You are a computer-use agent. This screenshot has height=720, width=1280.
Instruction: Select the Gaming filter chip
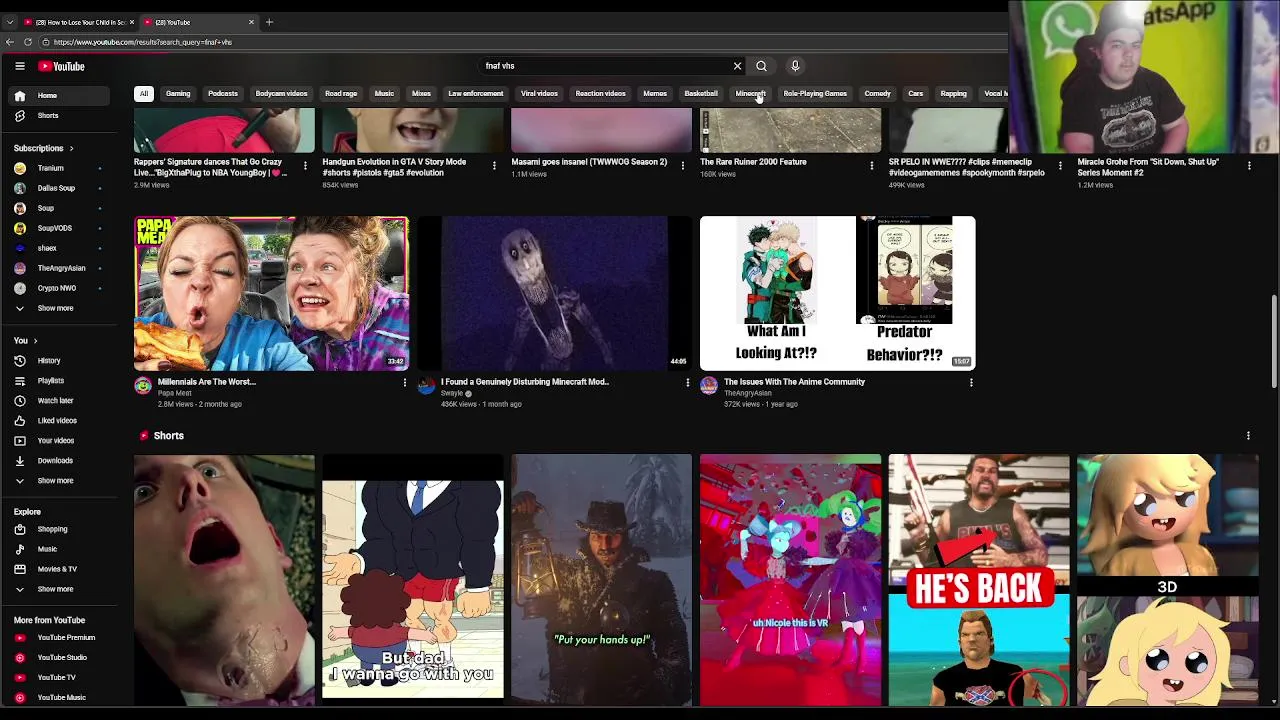[178, 94]
